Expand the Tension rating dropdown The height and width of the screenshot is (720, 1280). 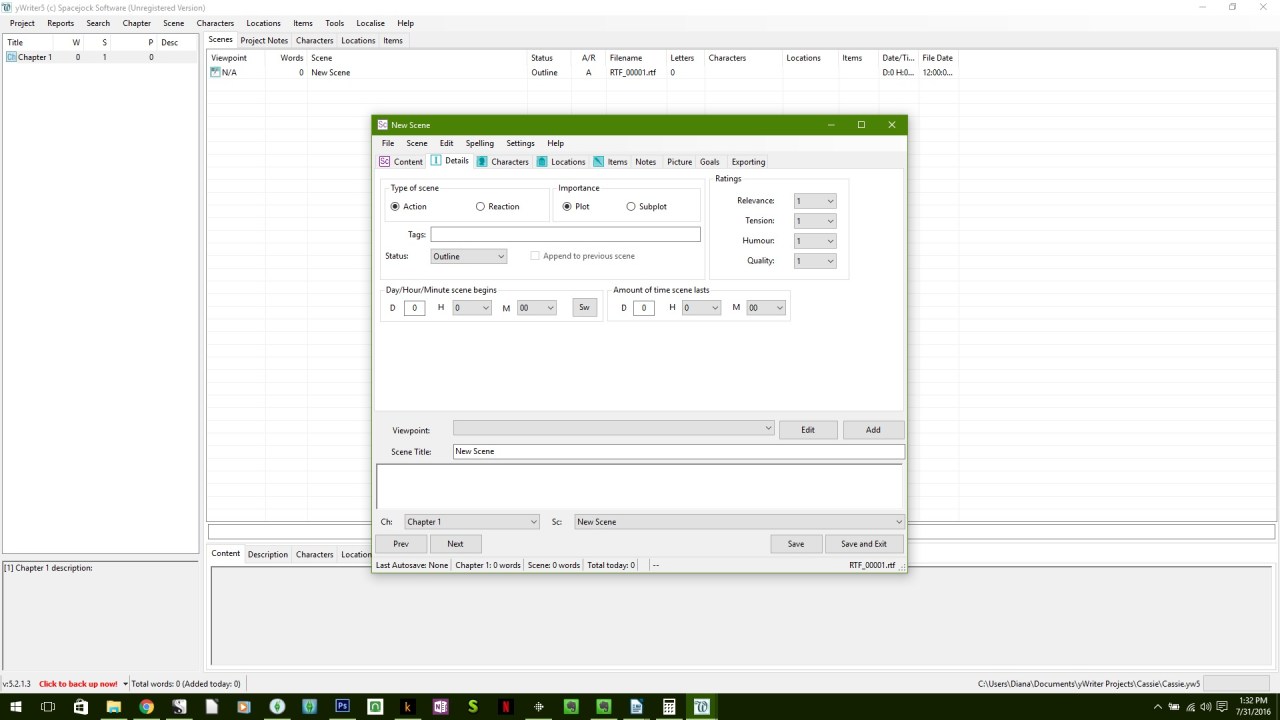tap(815, 221)
